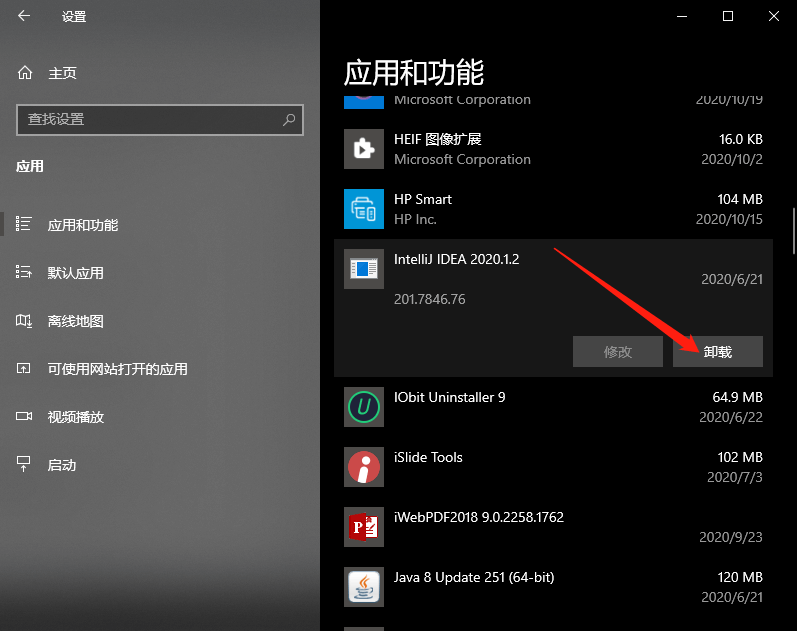This screenshot has width=797, height=631.
Task: Click the IObit Uninstaller 9 icon
Action: [363, 407]
